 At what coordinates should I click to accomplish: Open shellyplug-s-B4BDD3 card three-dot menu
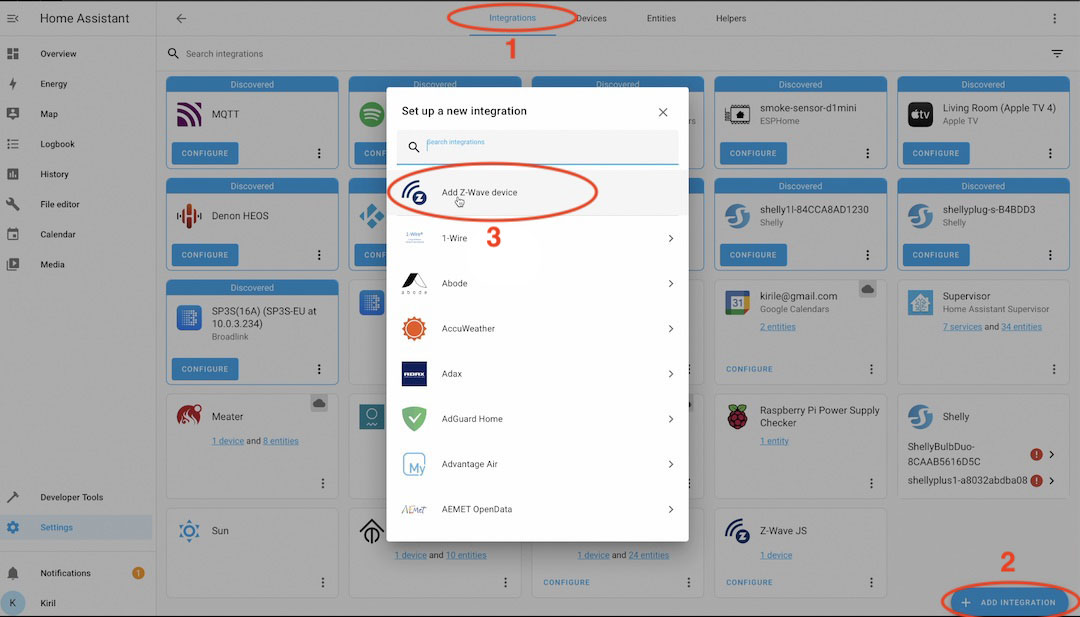[x=1050, y=255]
